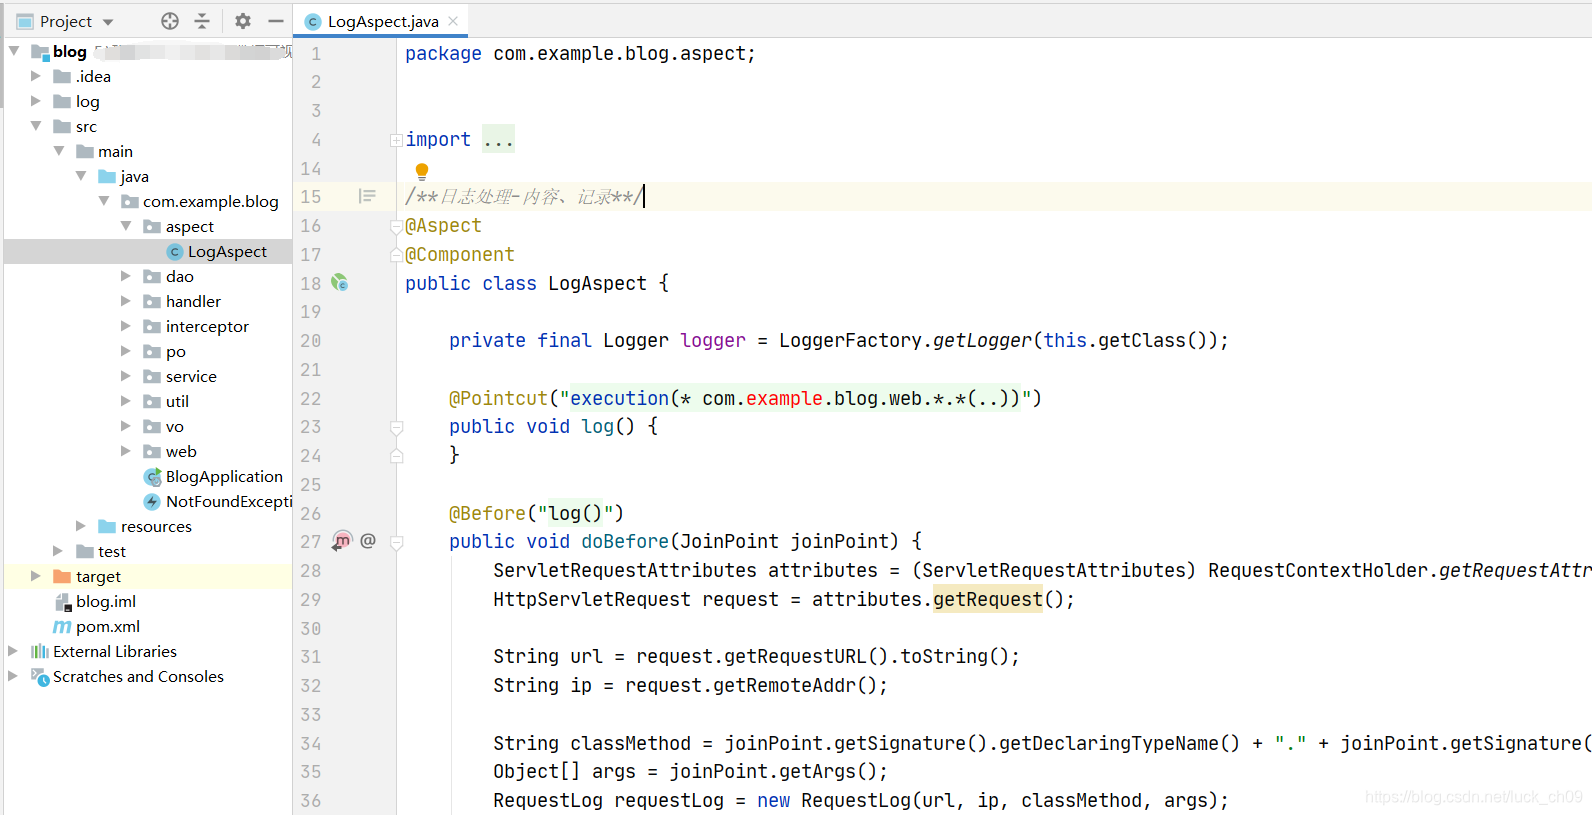Expand the target folder arrow
The image size is (1592, 815).
[x=36, y=576]
